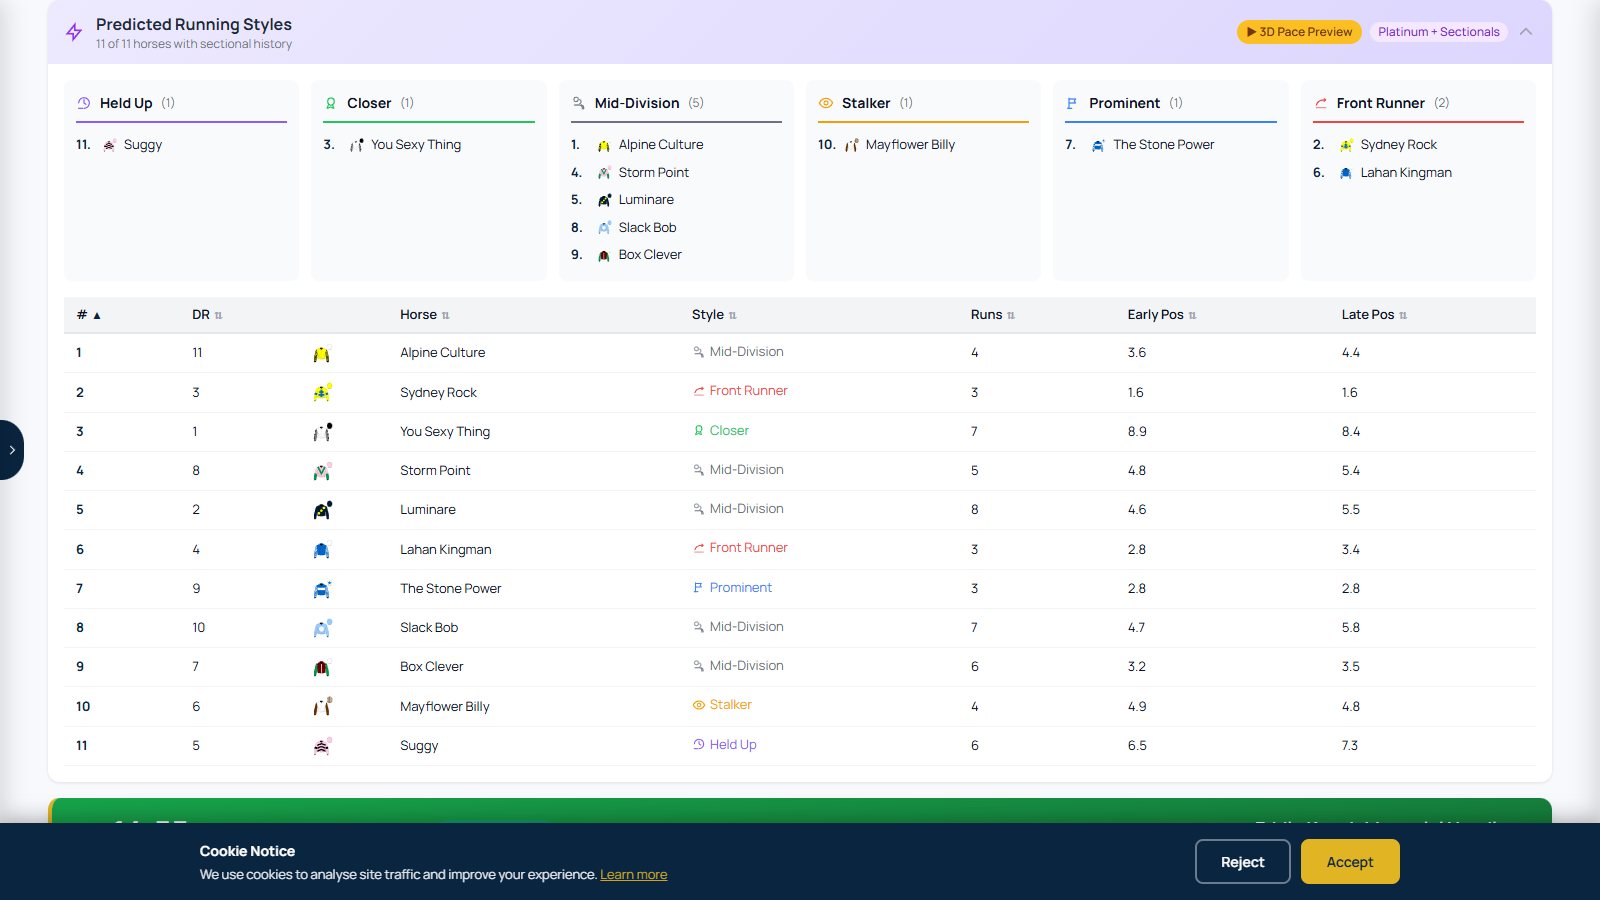Select the Closer card heading
The height and width of the screenshot is (900, 1600).
point(369,103)
